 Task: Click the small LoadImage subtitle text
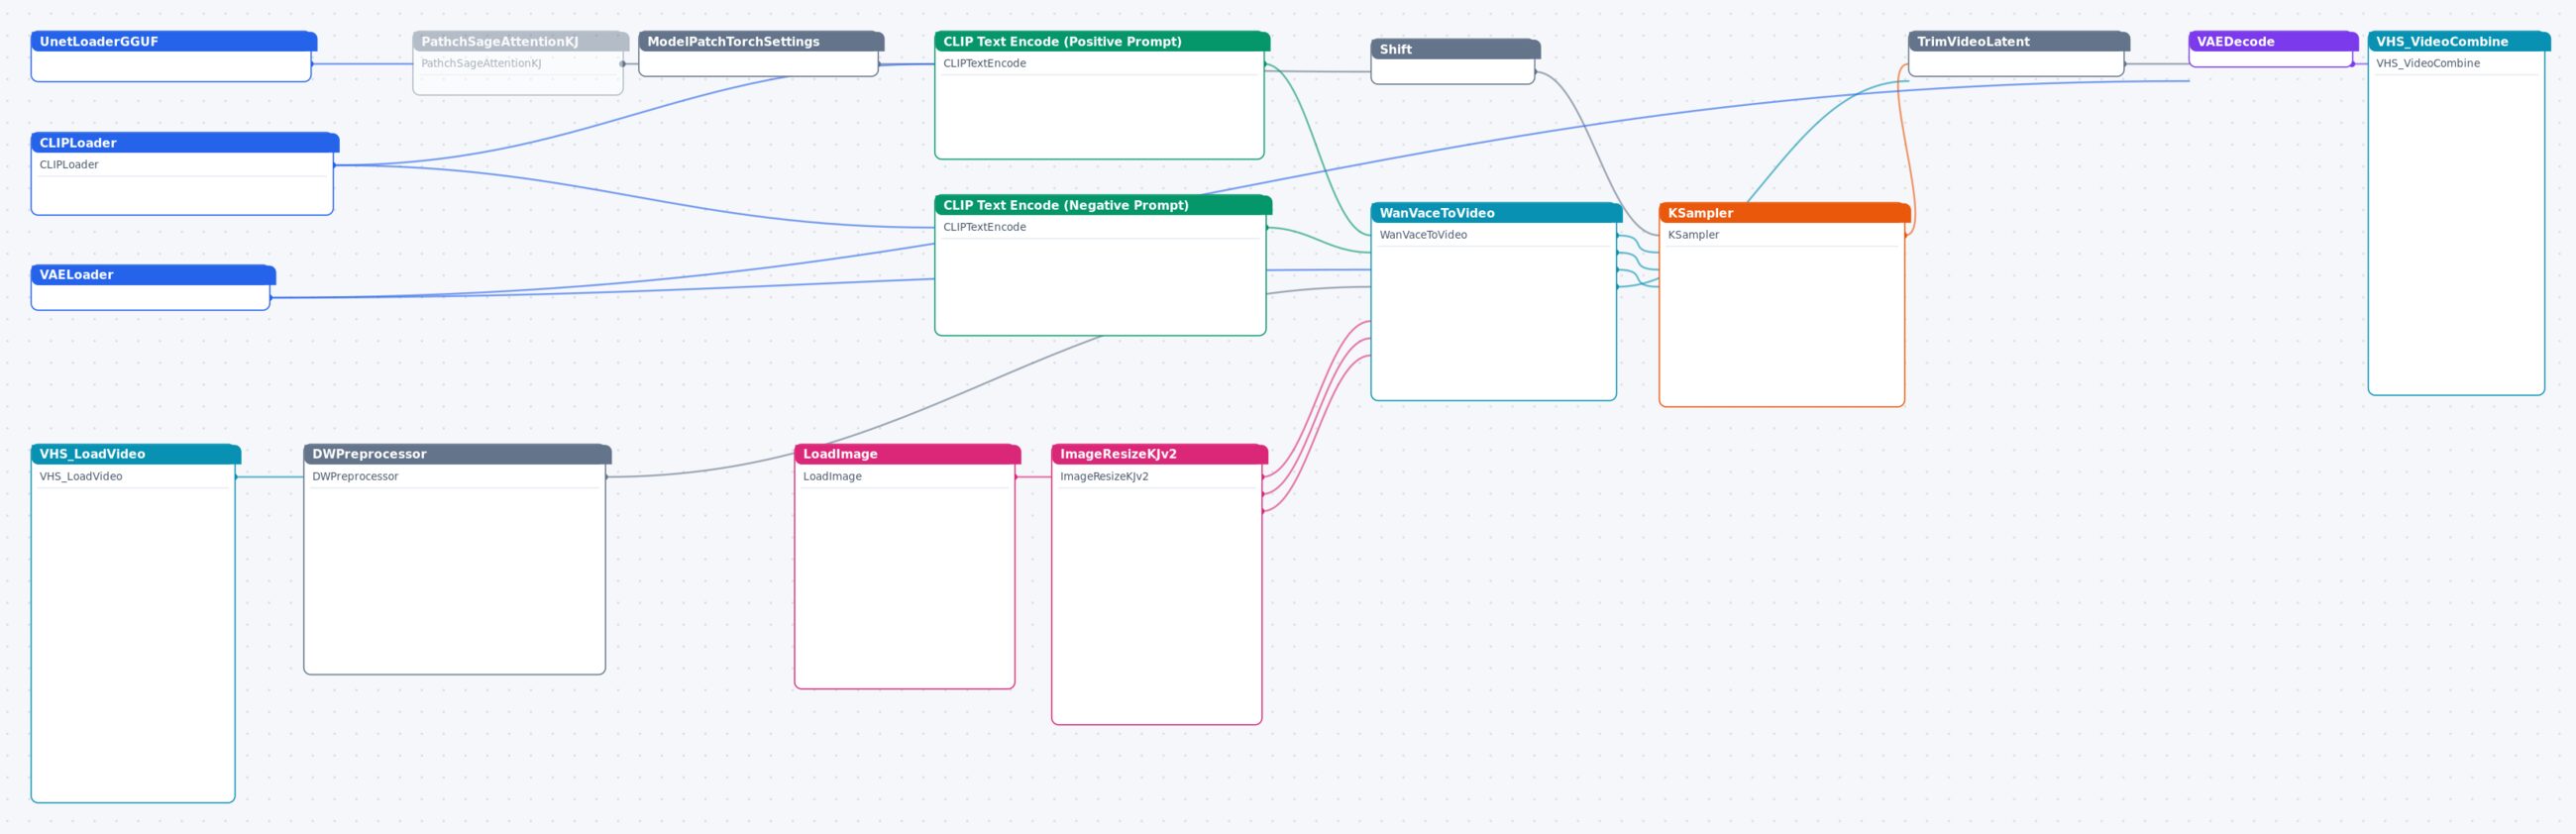click(x=832, y=477)
